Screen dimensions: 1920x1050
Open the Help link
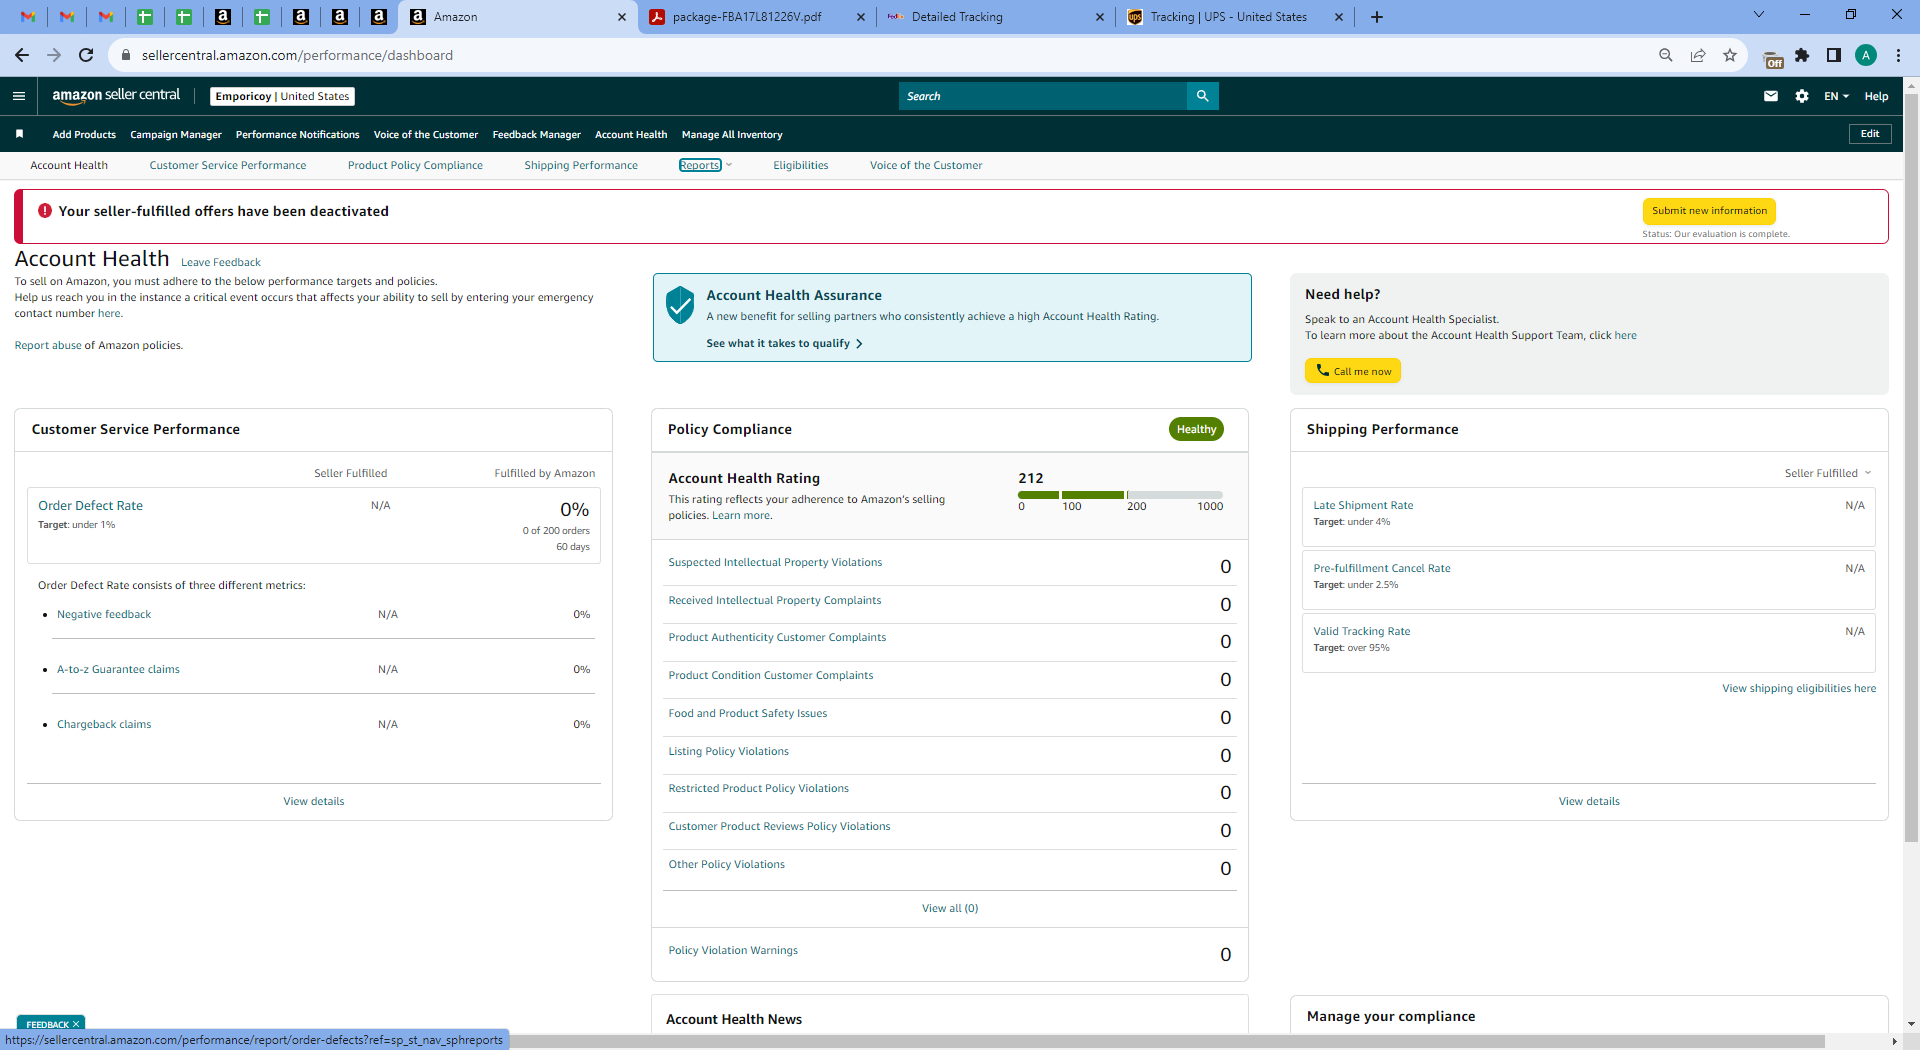1876,96
